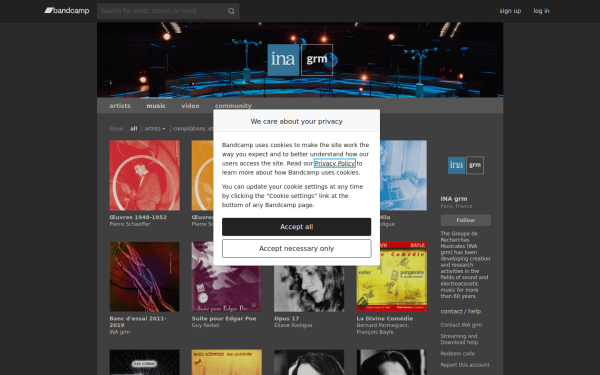Open La Divine Comédie album cover

tap(391, 277)
